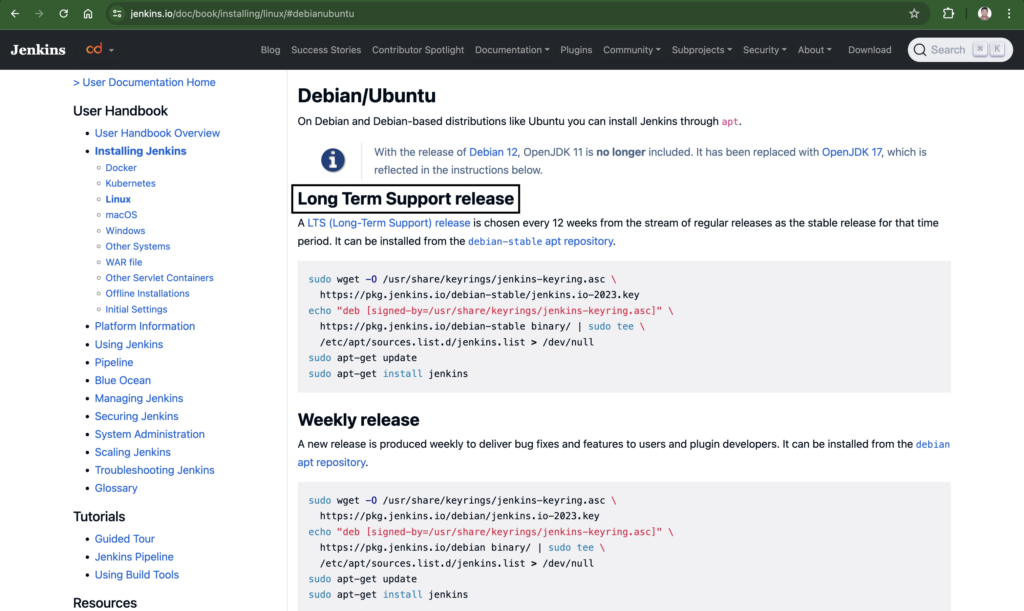
Task: Open Troubleshooting Jenkins sidebar link
Action: click(x=155, y=470)
